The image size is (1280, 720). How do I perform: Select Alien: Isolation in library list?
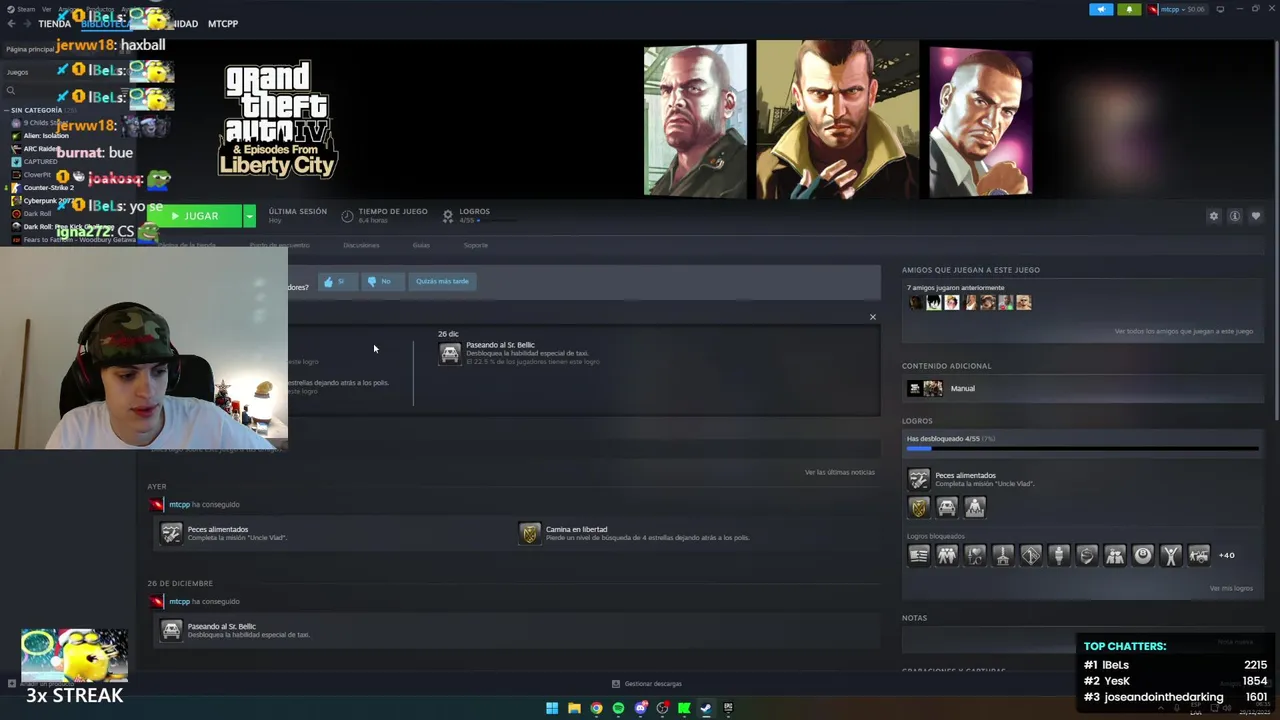pos(46,135)
